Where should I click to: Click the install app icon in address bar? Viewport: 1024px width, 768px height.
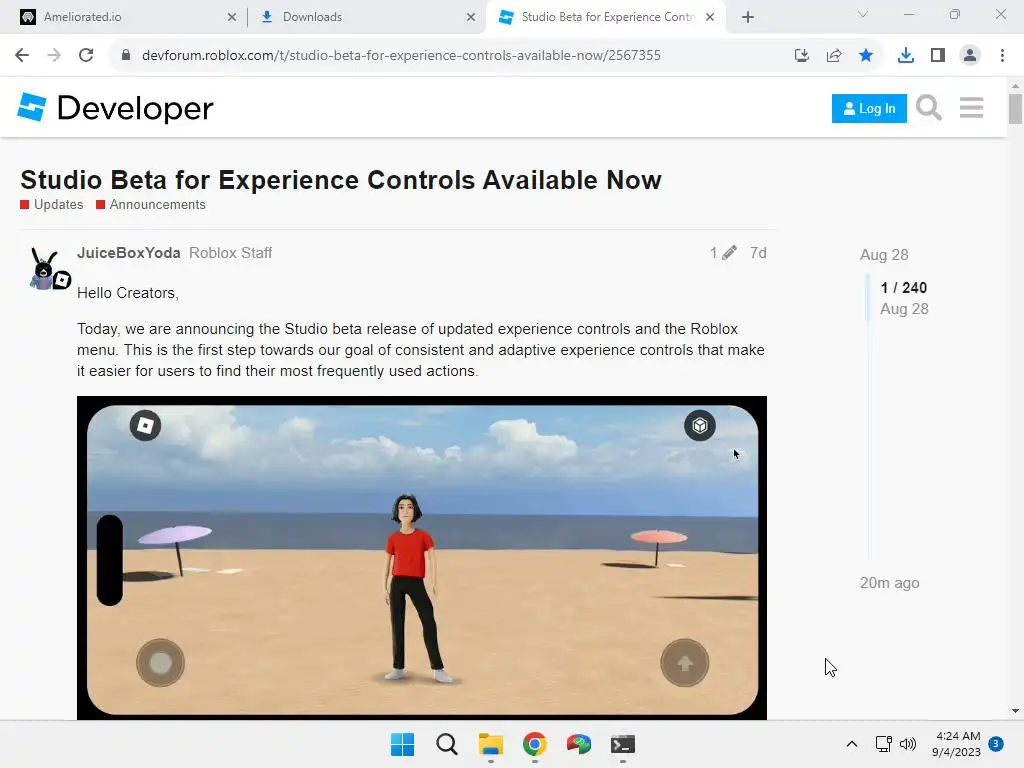click(x=802, y=55)
